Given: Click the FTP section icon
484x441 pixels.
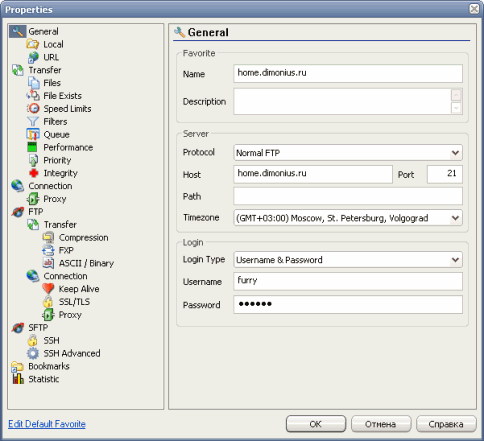Looking at the screenshot, I should coord(17,212).
